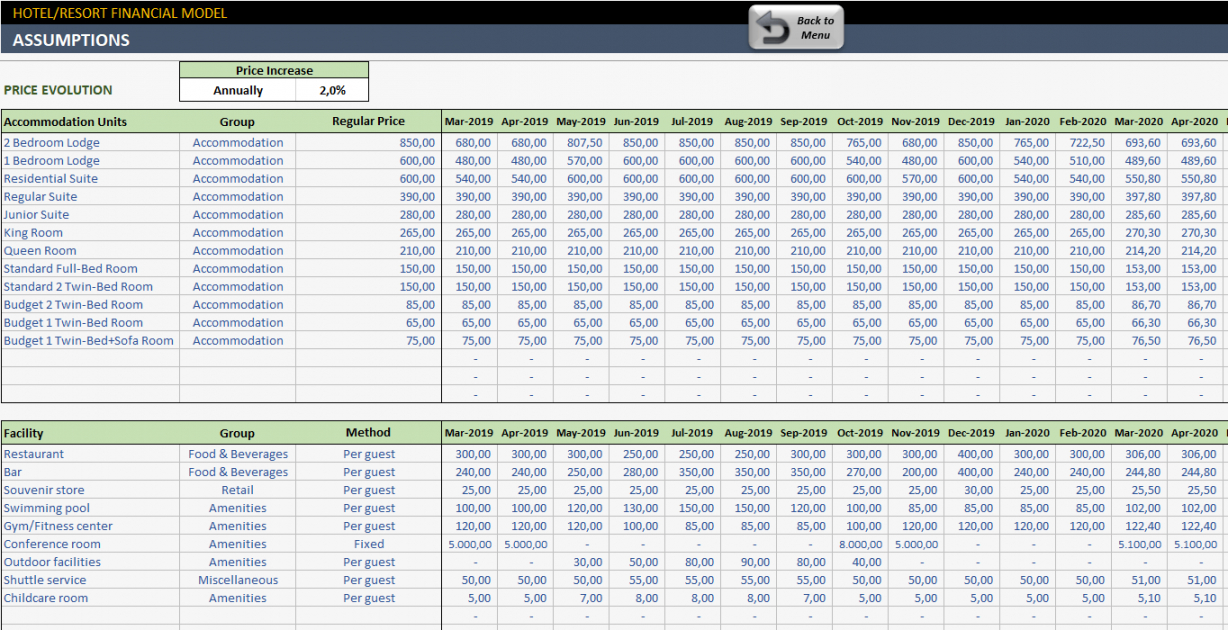Screen dimensions: 1228x630
Task: Click the return arrow icon on Back to Menu
Action: pyautogui.click(x=772, y=28)
